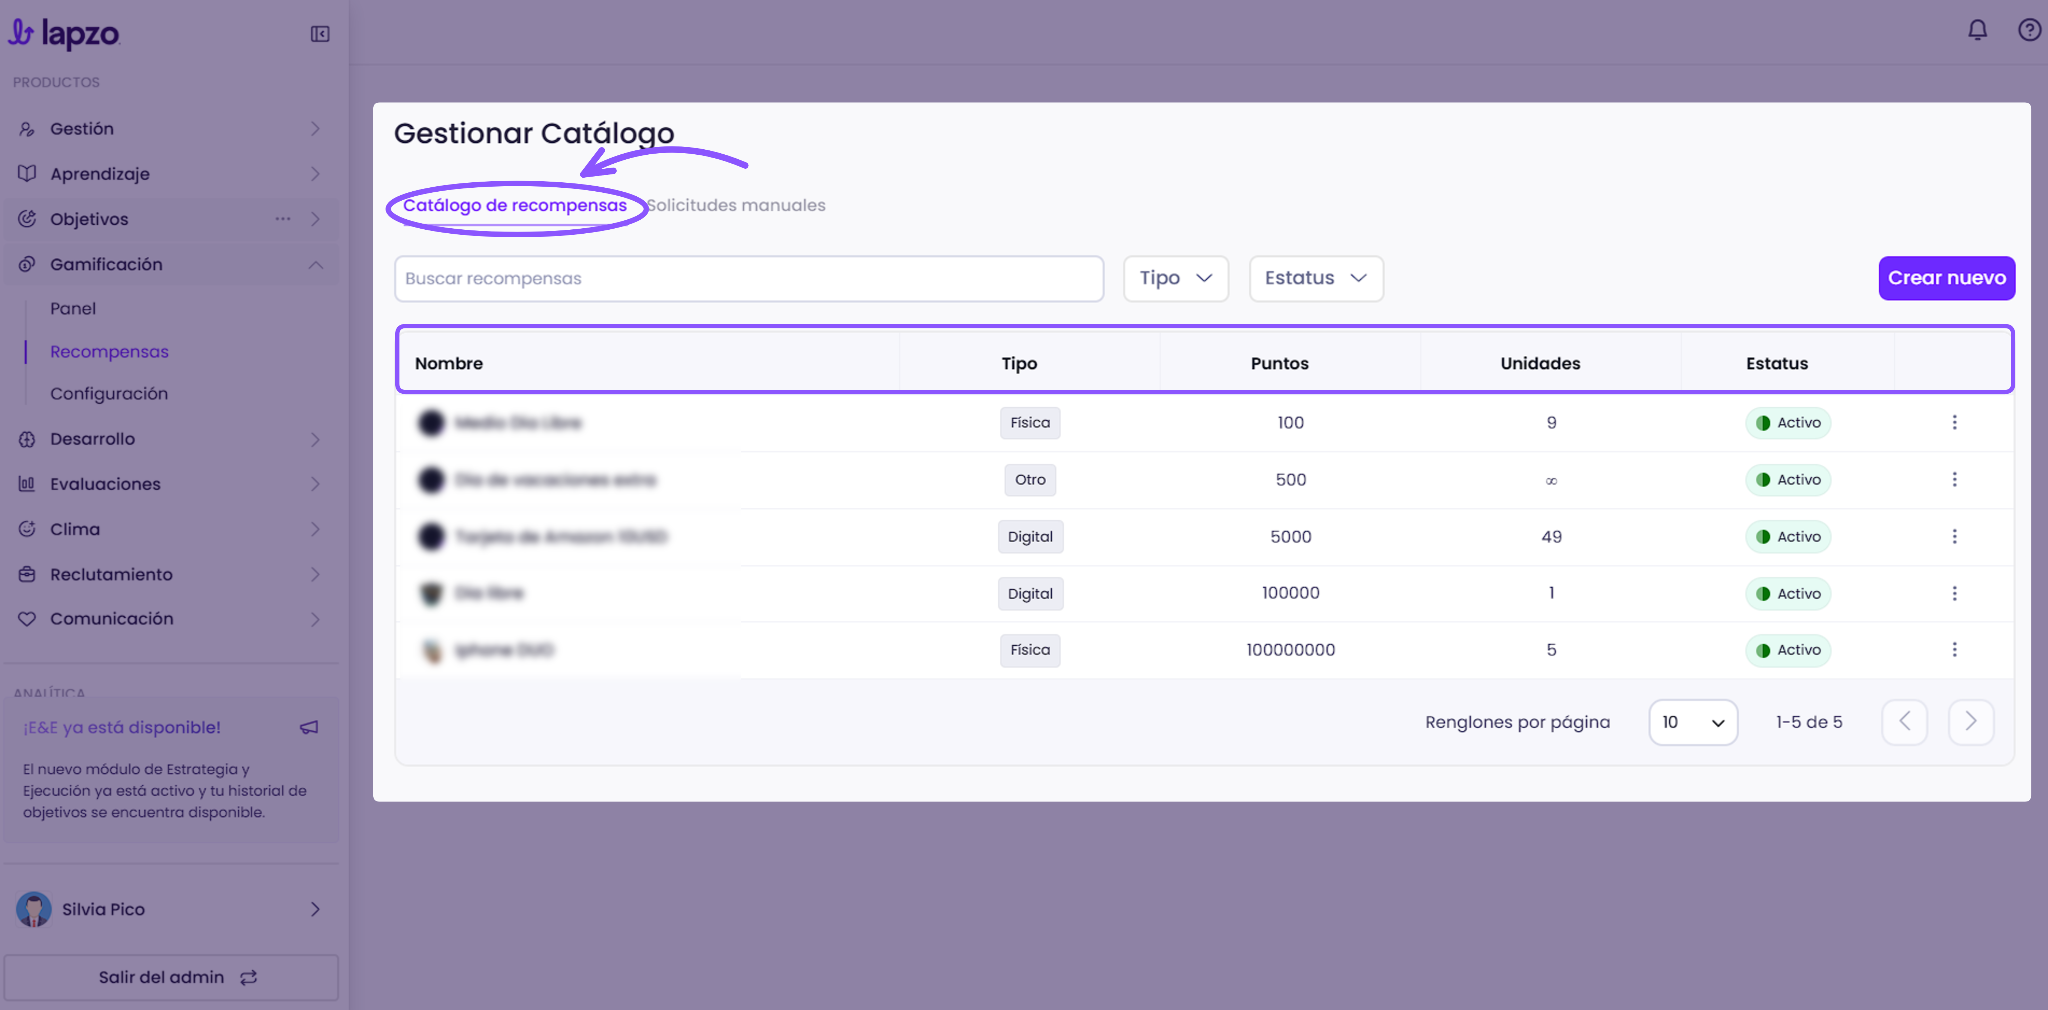Switch to Solicitudes manuales tab
The width and height of the screenshot is (2048, 1010).
point(736,205)
